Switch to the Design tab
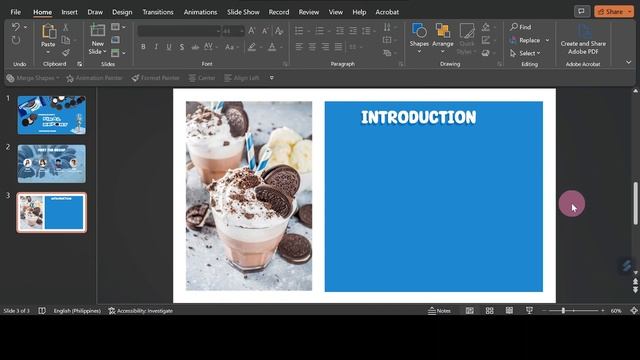The width and height of the screenshot is (640, 360). click(x=122, y=12)
